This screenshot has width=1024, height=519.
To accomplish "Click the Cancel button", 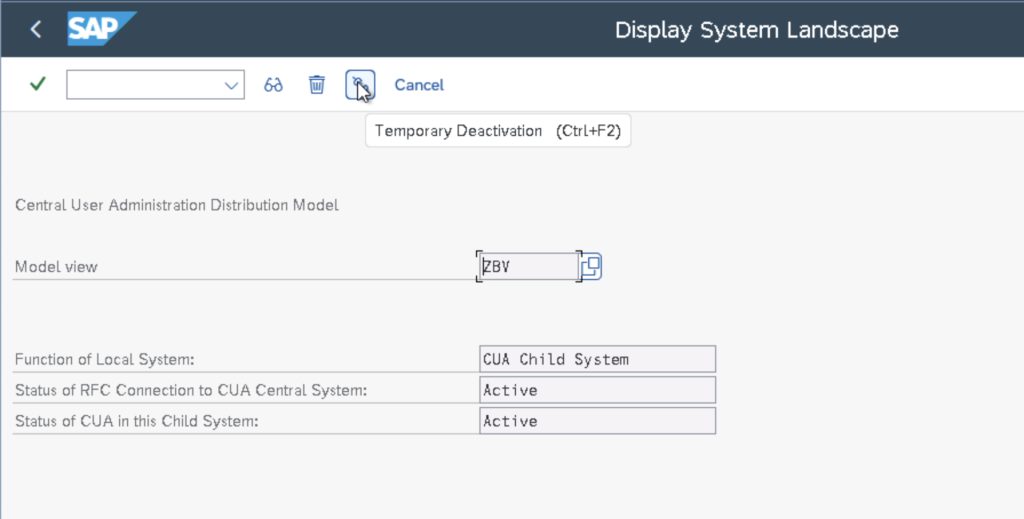I will pyautogui.click(x=419, y=85).
